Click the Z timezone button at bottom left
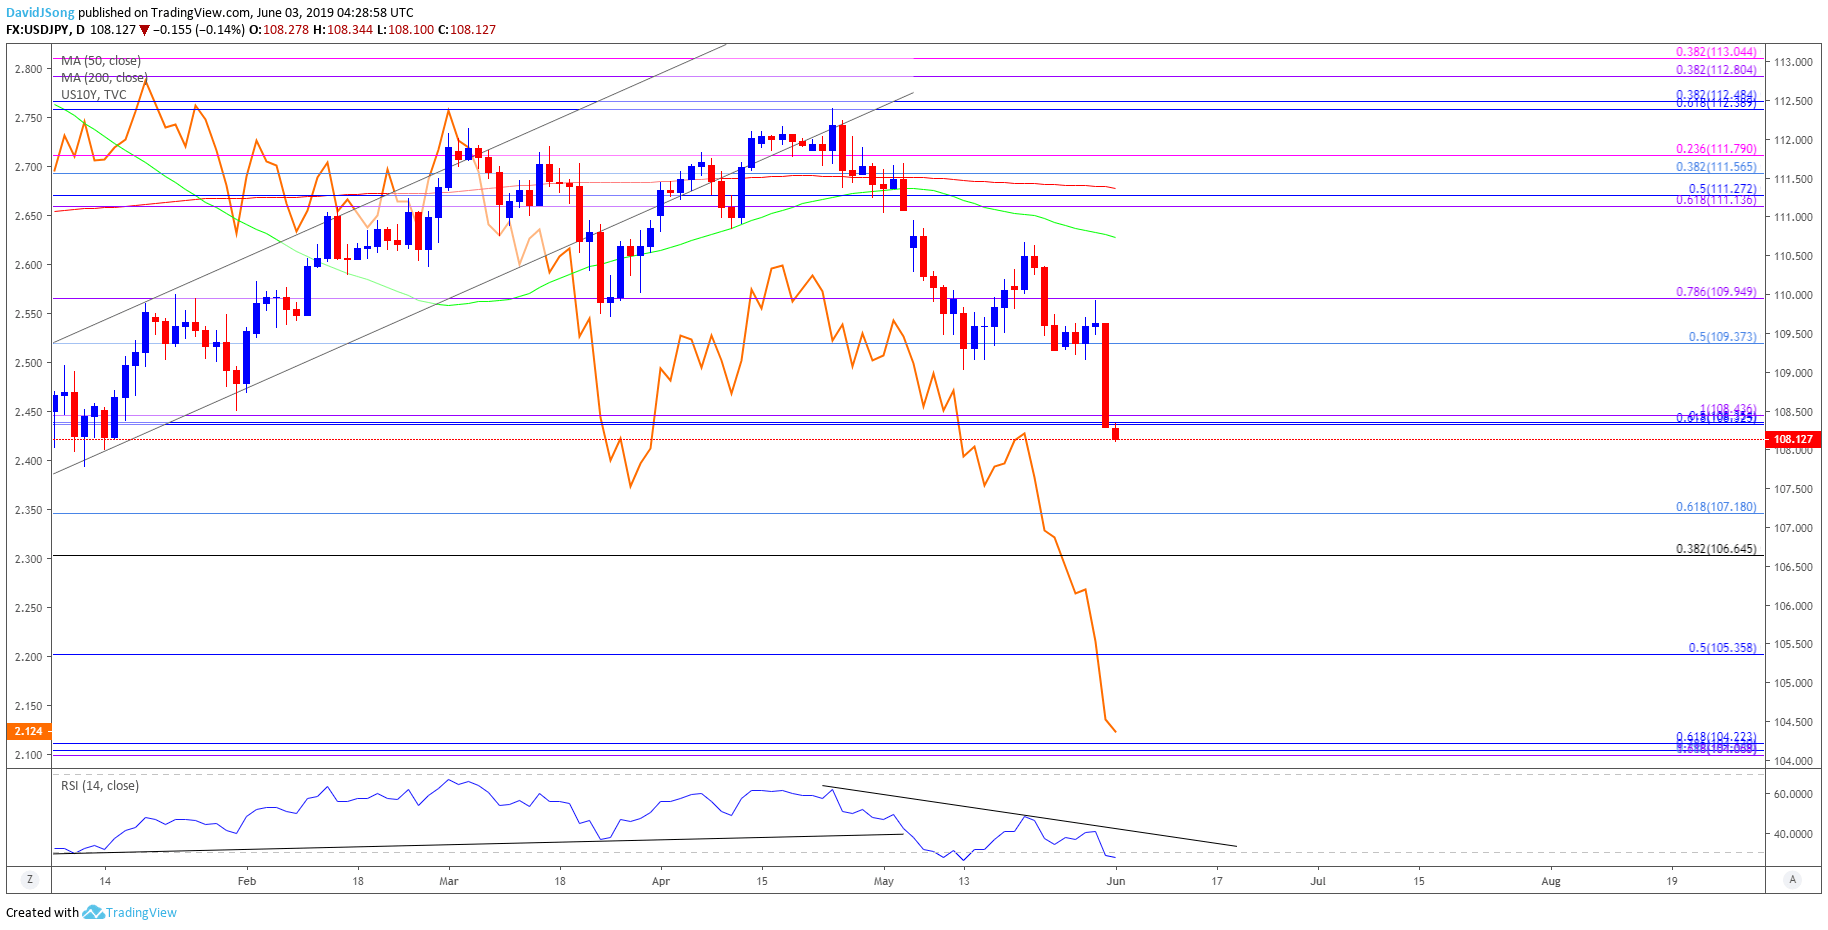1828x930 pixels. click(30, 880)
